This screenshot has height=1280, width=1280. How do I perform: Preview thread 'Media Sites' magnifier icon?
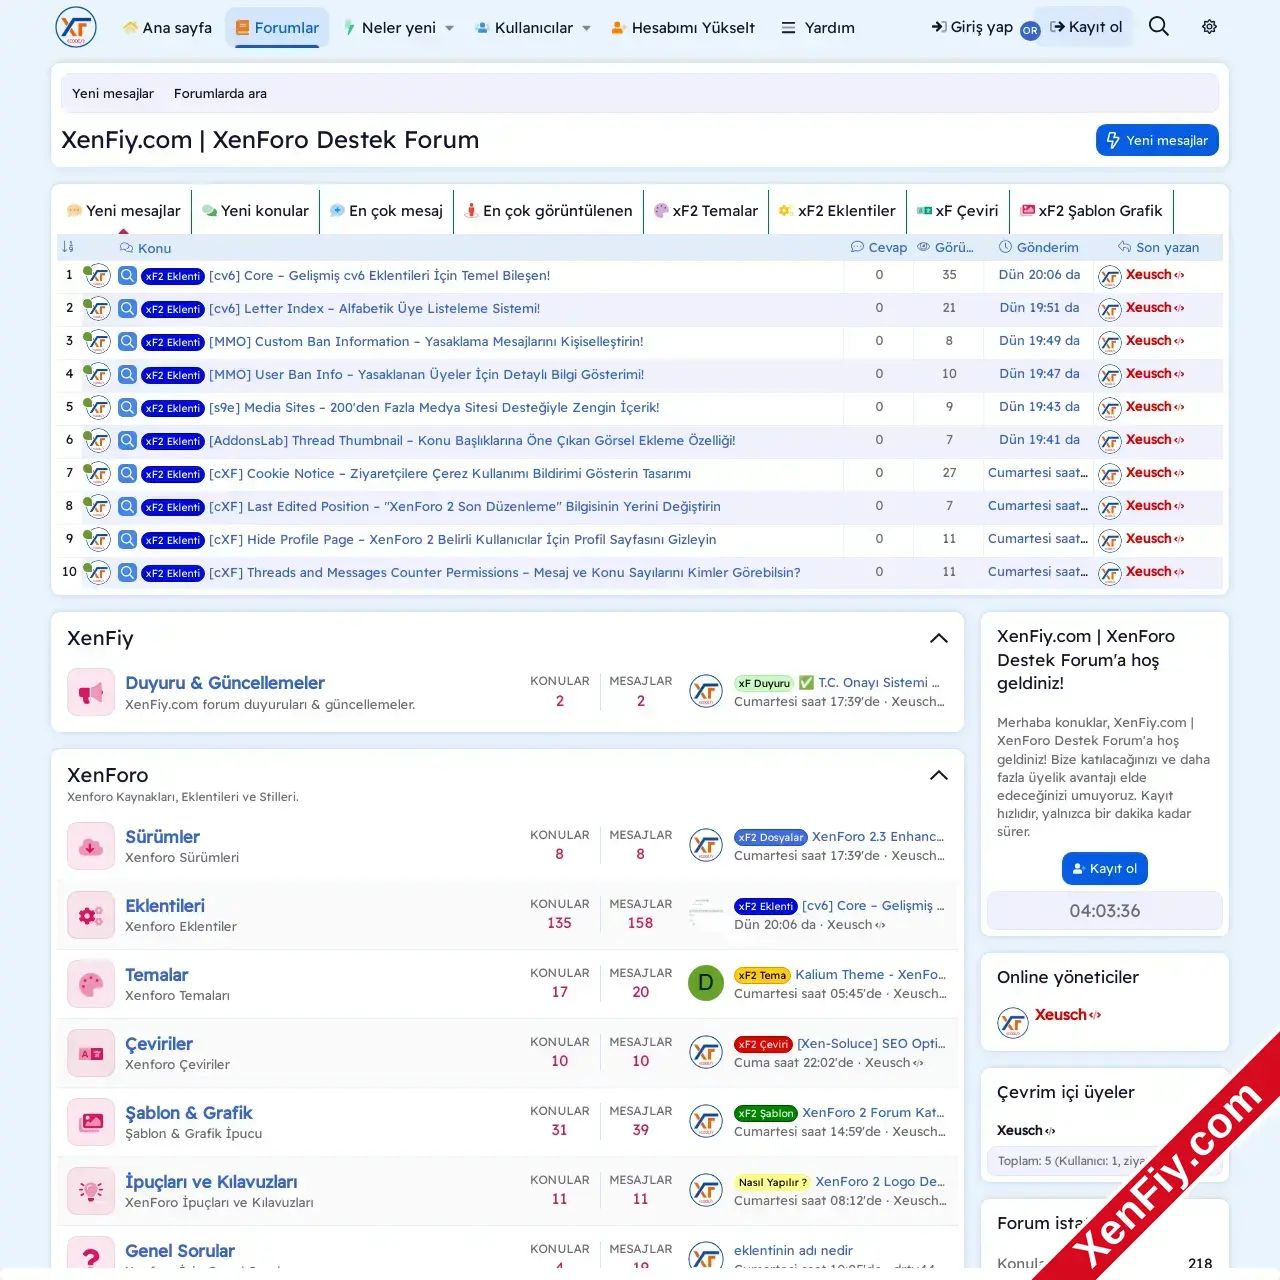click(x=127, y=407)
